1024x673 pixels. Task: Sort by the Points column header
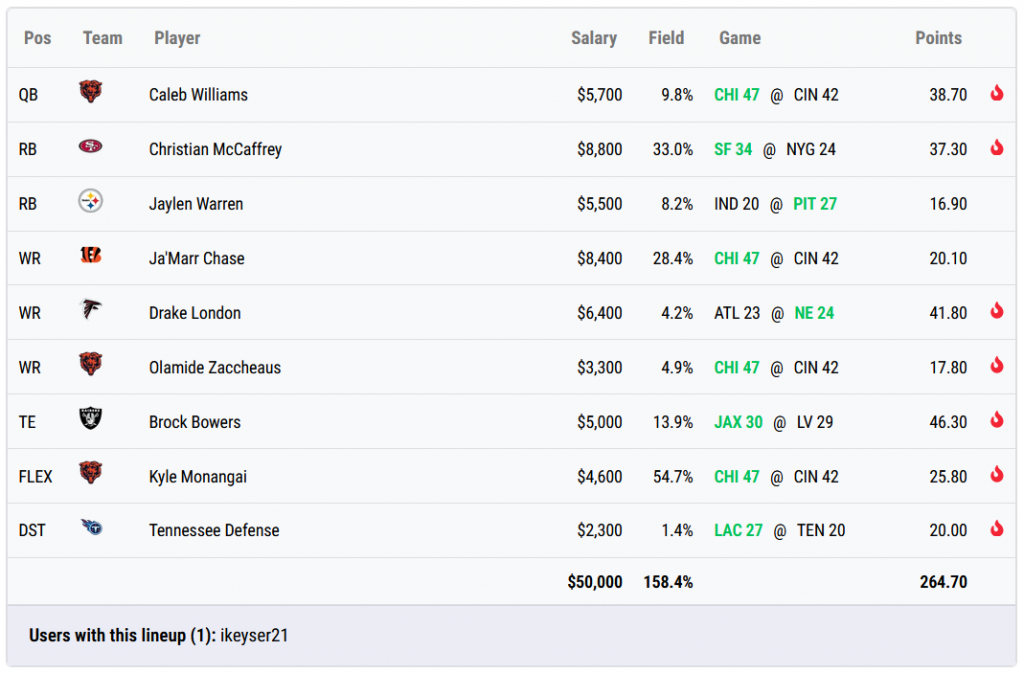click(x=938, y=38)
